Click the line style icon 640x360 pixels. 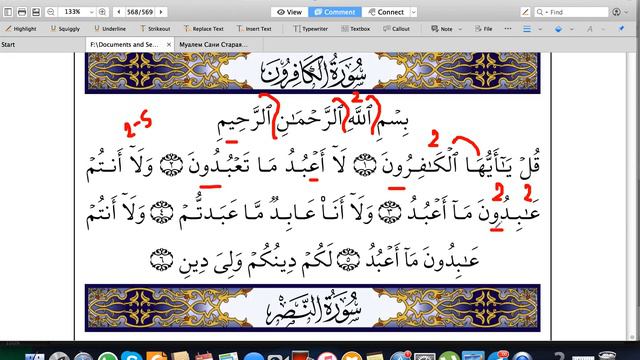527,29
